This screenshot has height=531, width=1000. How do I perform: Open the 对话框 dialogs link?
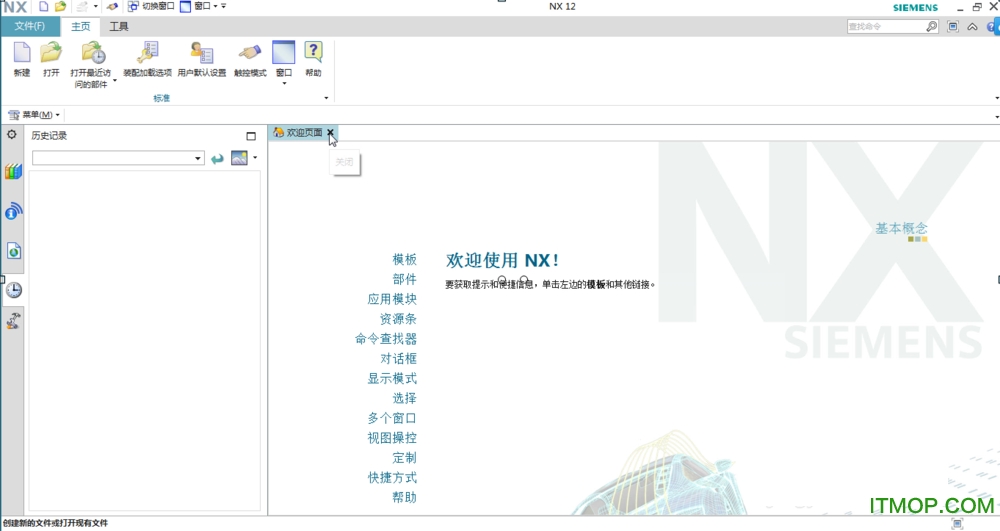[398, 358]
